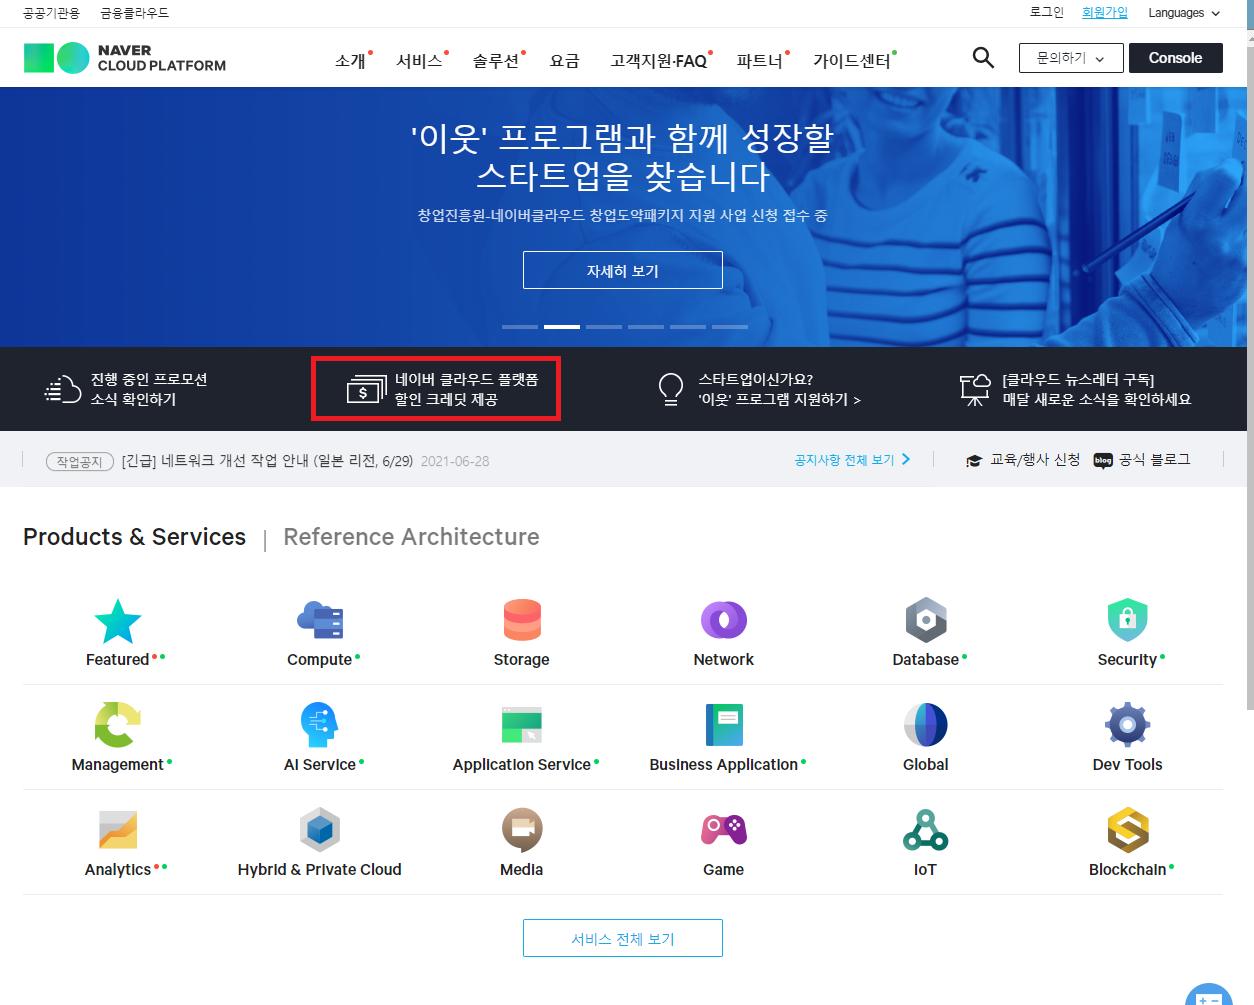Open the Featured star icon
The width and height of the screenshot is (1254, 1005).
coord(118,621)
